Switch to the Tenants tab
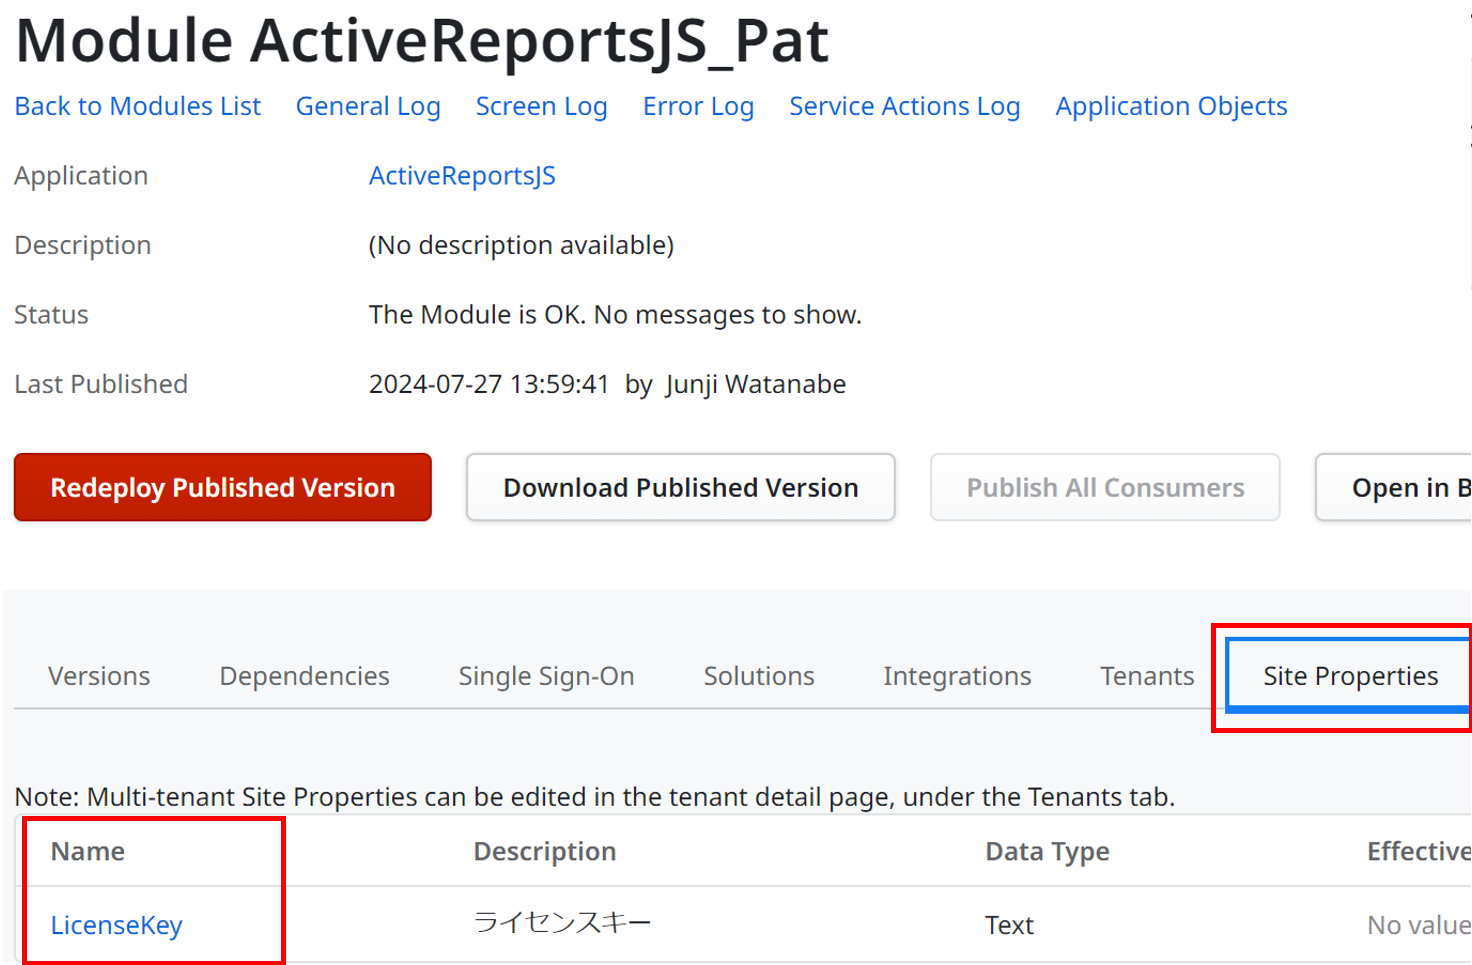The height and width of the screenshot is (965, 1472). point(1147,676)
